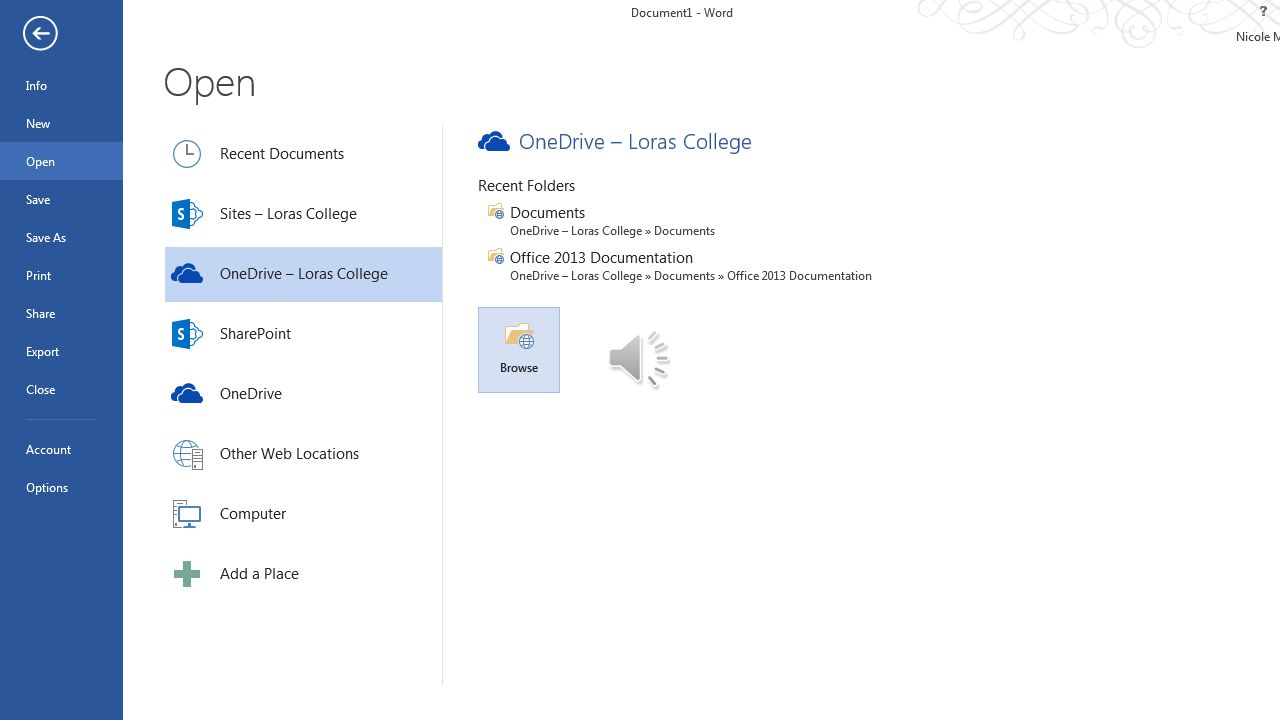Click the Help question mark icon
1280x720 pixels.
click(x=1263, y=12)
